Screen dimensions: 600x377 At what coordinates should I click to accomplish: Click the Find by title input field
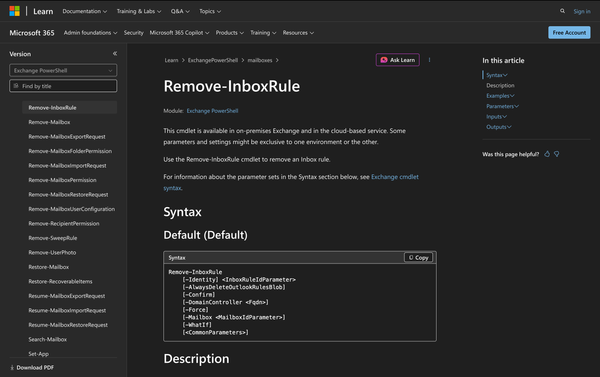(x=63, y=86)
